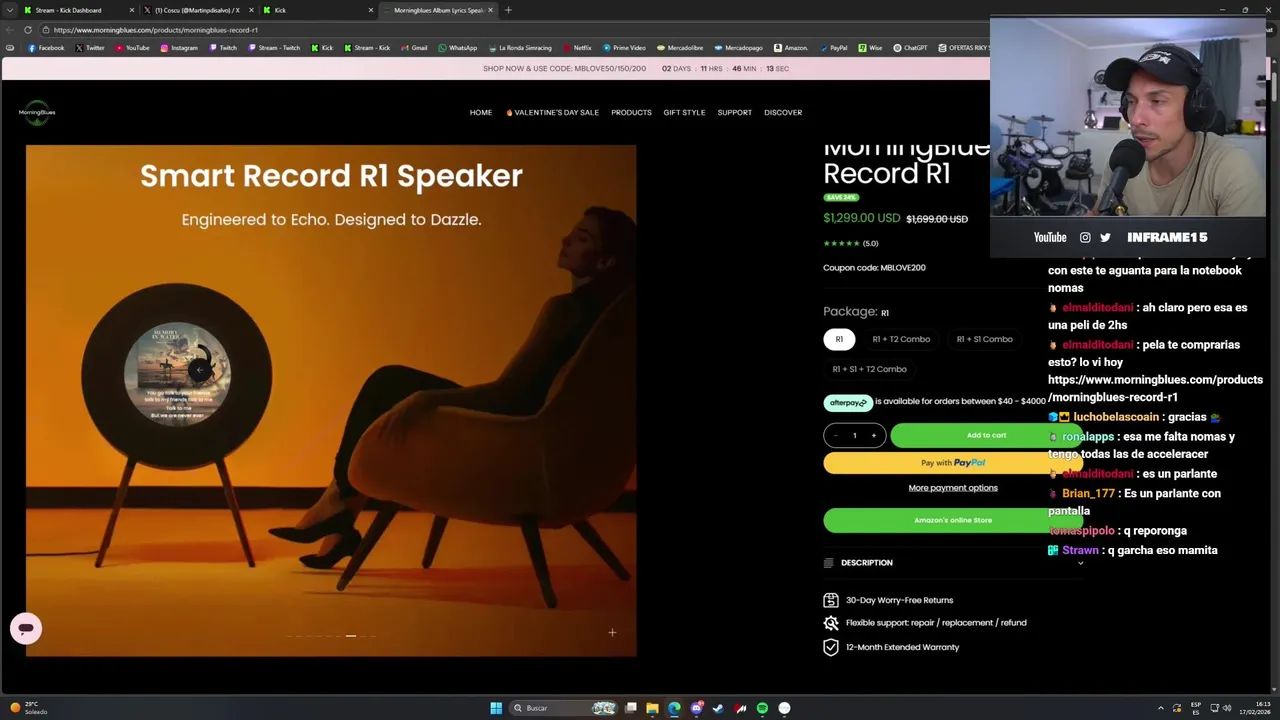Viewport: 1280px width, 720px height.
Task: Open Amazon's online Store button
Action: coord(953,520)
